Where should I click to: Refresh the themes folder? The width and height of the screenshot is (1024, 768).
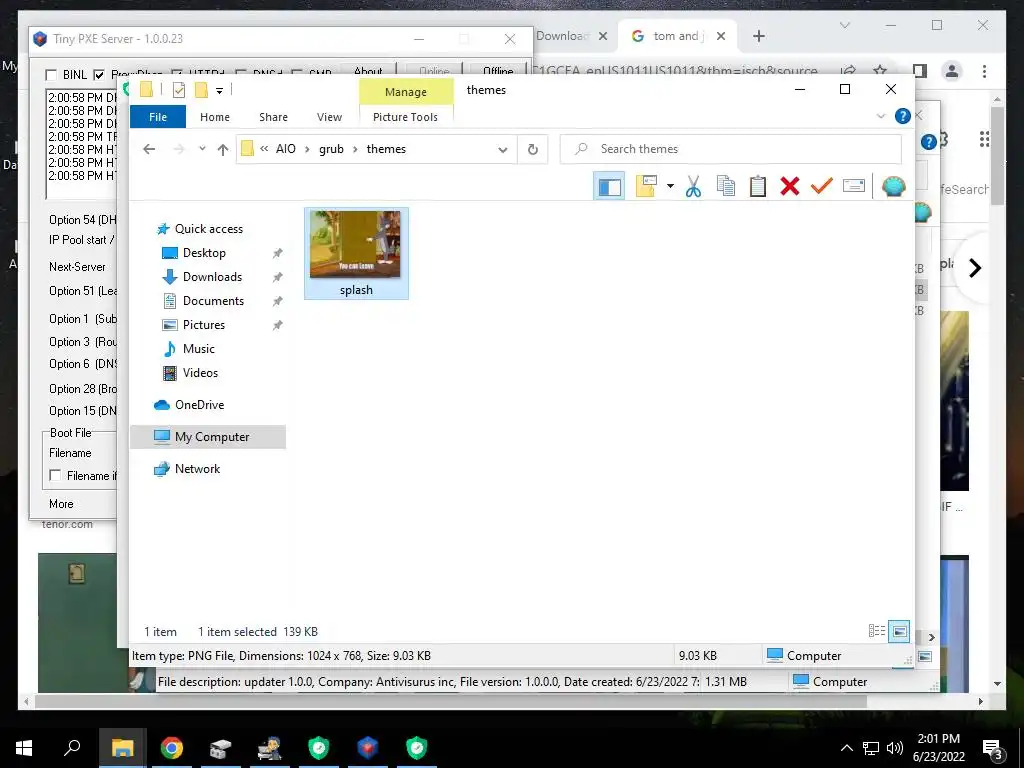[533, 150]
